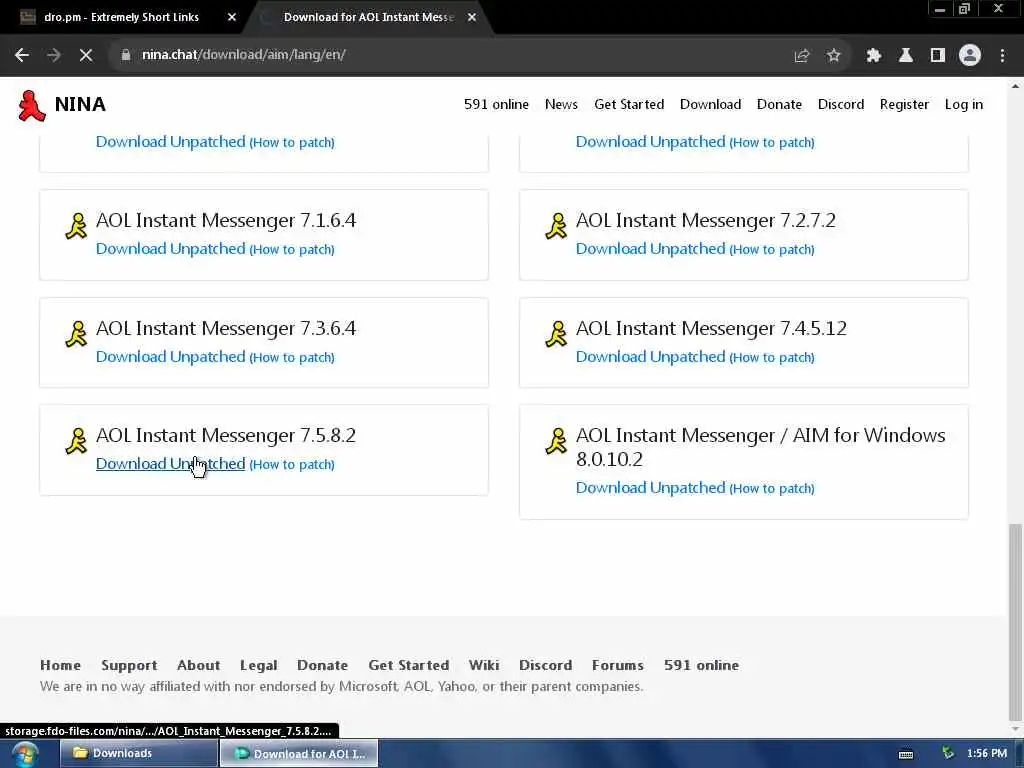1024x768 pixels.
Task: Open the Extensions puzzle icon
Action: pos(874,56)
